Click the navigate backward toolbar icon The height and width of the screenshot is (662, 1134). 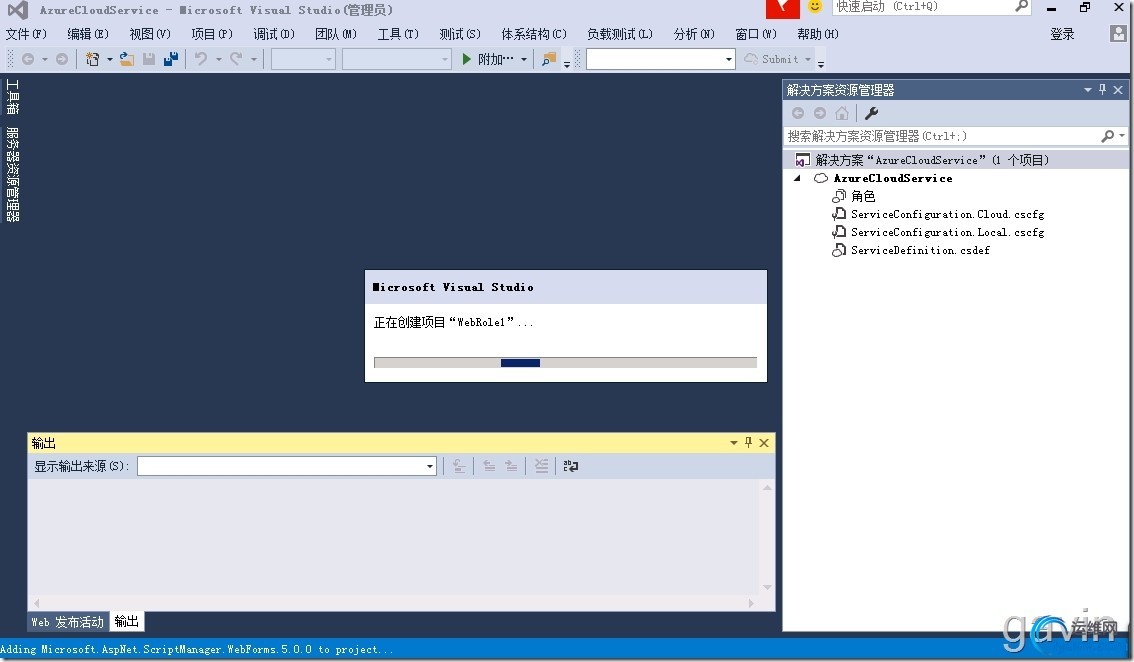[28, 59]
